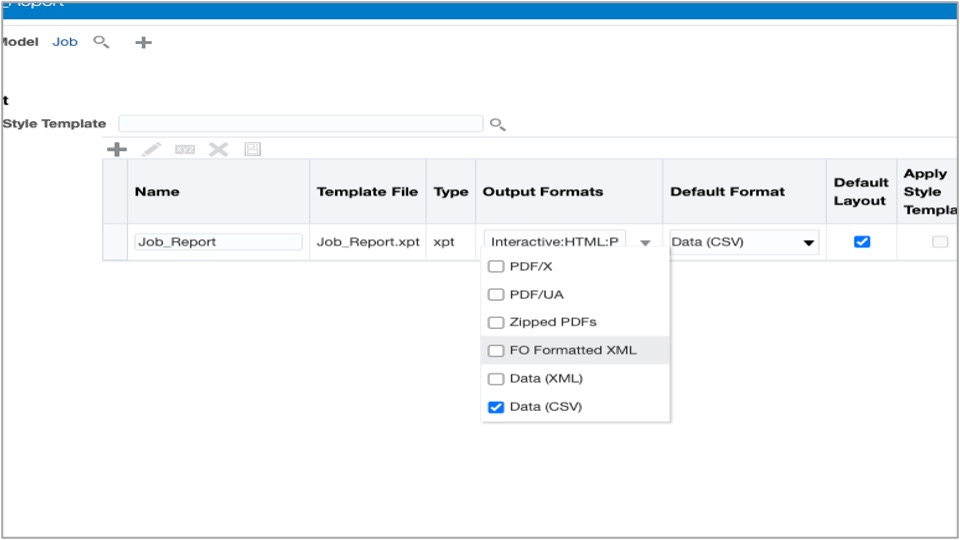
Task: Click the xyz localization icon
Action: coord(185,149)
